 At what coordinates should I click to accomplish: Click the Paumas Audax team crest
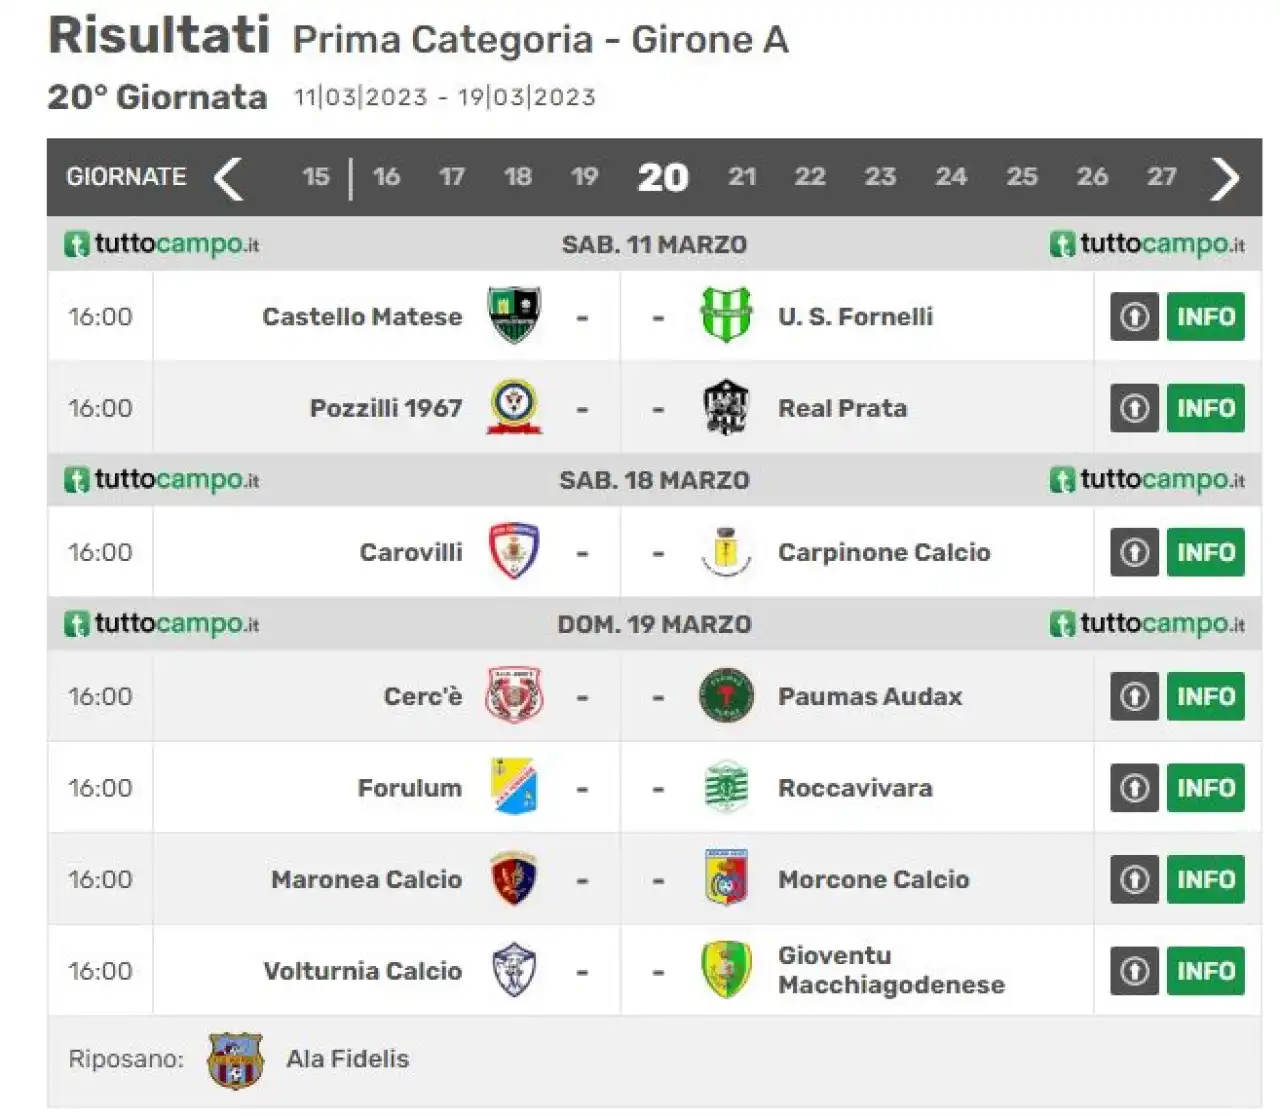click(x=726, y=696)
